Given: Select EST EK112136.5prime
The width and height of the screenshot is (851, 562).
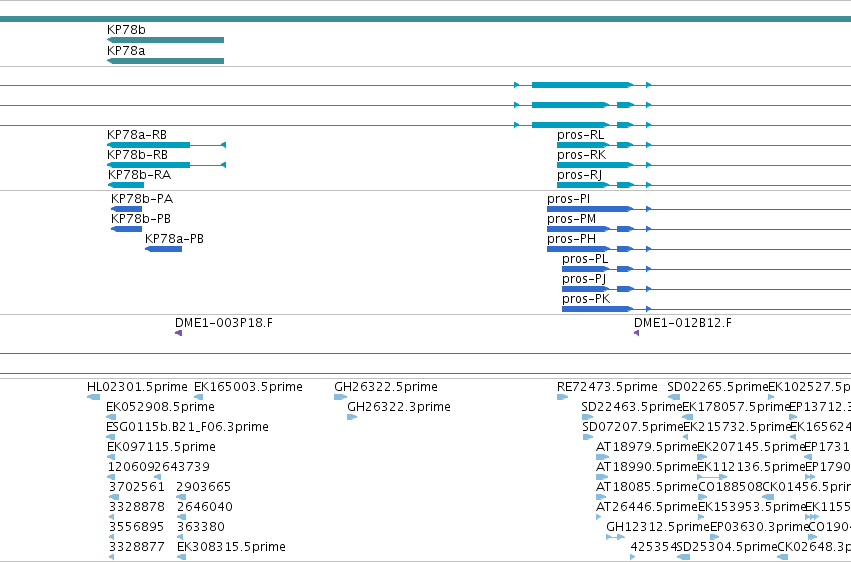Looking at the screenshot, I should point(712,477).
